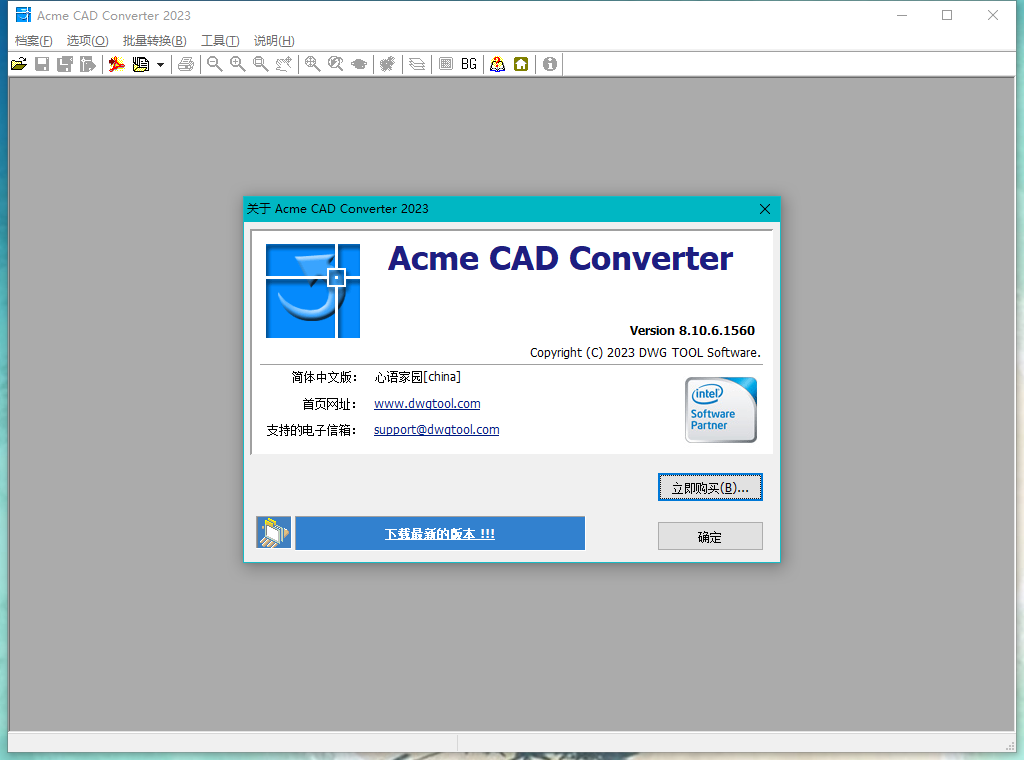
Task: Click the Zoom Extents crosshair magnifier icon
Action: click(313, 64)
